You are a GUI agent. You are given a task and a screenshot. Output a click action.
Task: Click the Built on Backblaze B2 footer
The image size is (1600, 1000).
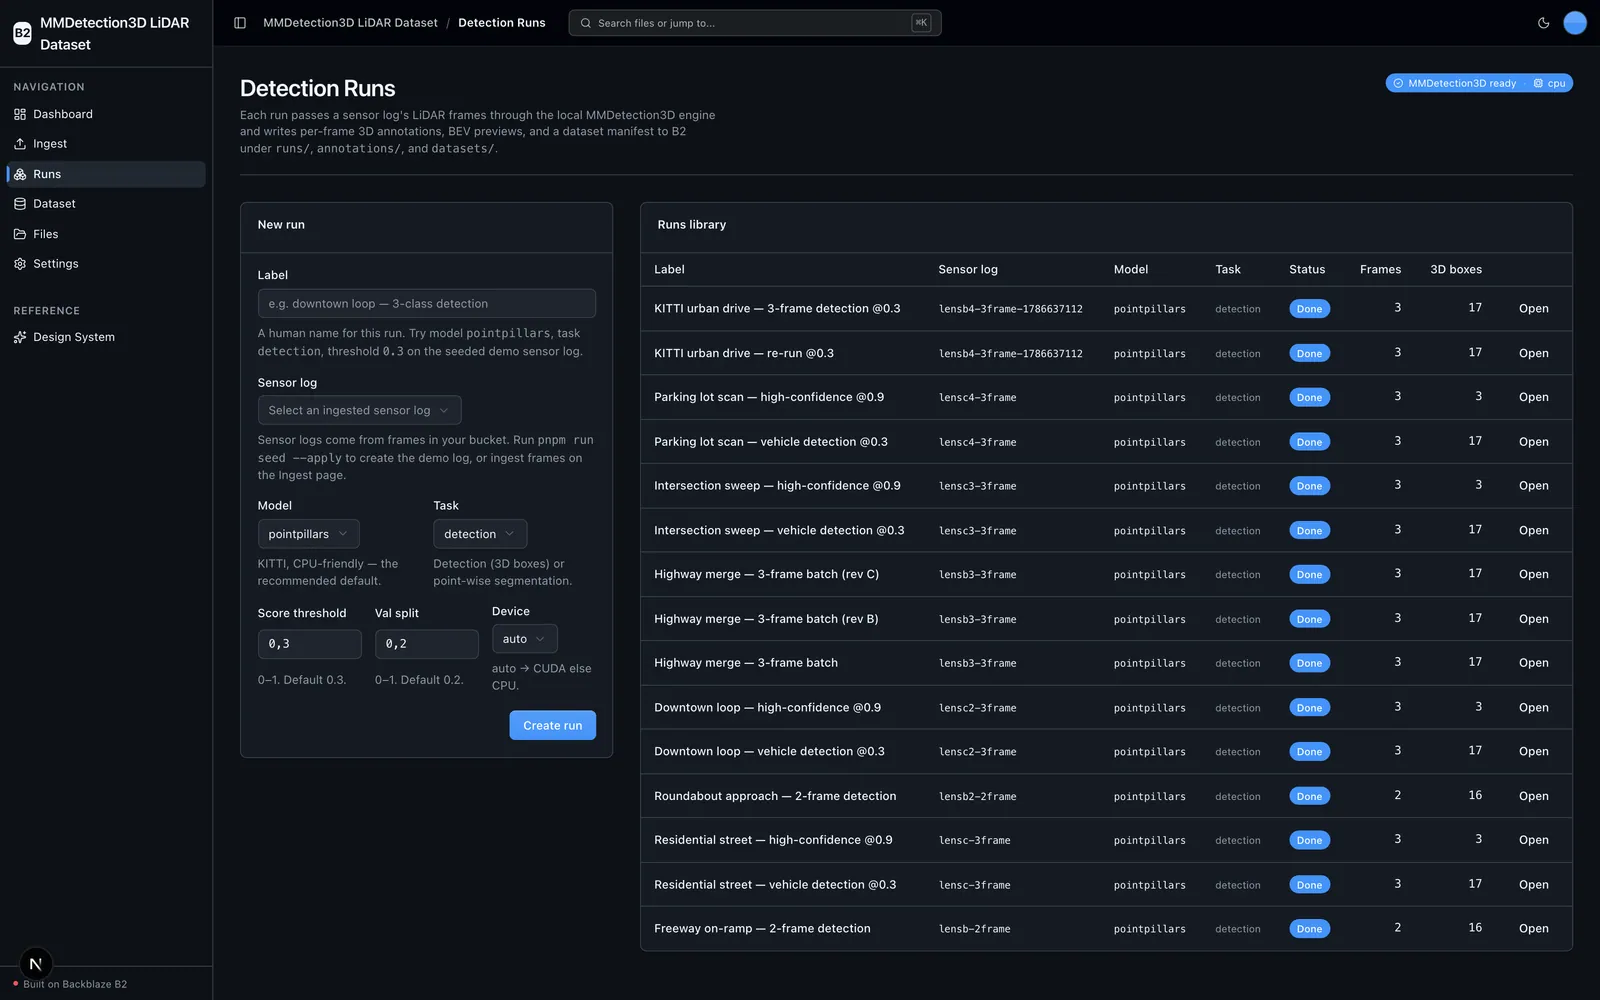75,985
